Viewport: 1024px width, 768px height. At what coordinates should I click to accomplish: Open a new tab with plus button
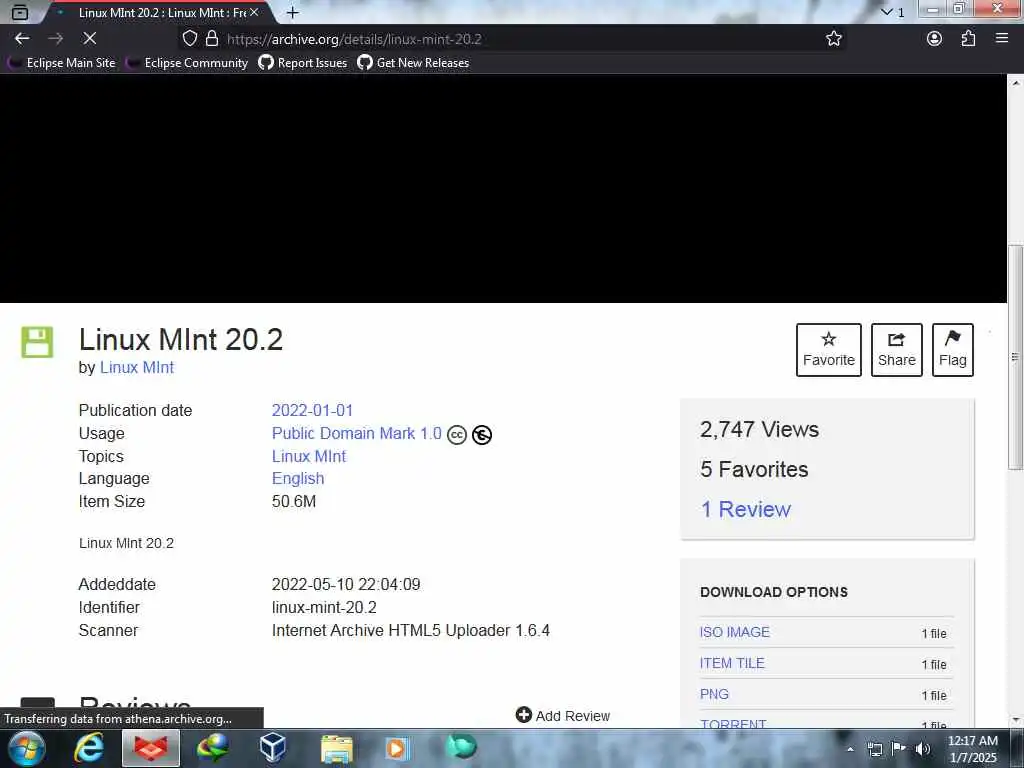click(x=293, y=12)
